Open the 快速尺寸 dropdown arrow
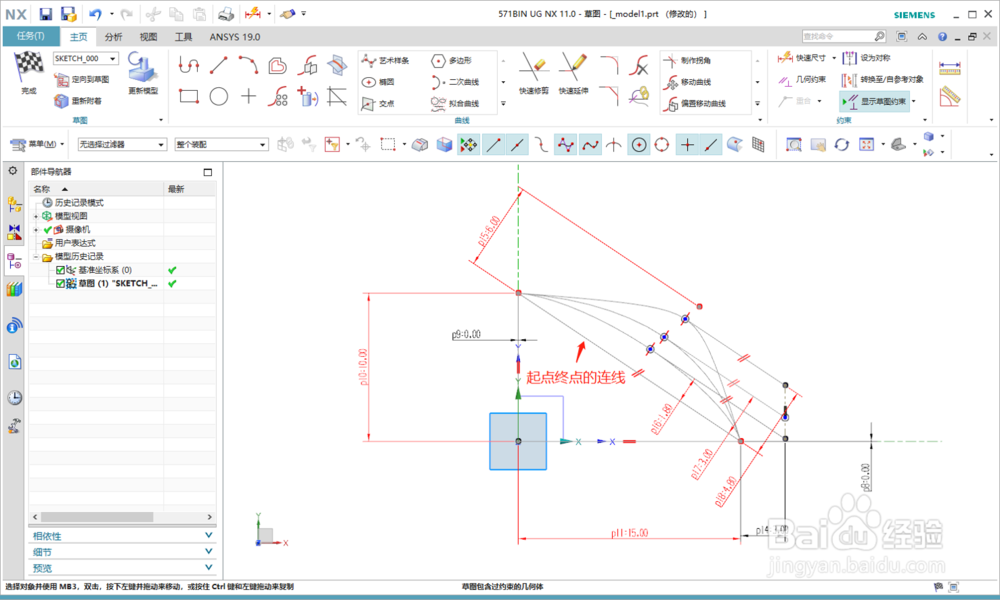Viewport: 1000px width, 600px height. click(x=834, y=58)
